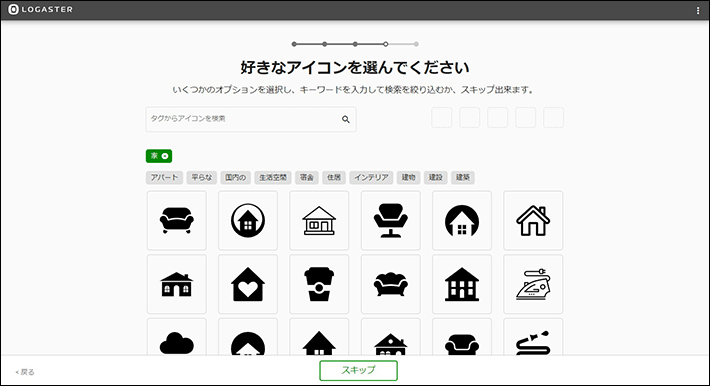710x386 pixels.
Task: Click the Logaster logo
Action: pos(40,10)
